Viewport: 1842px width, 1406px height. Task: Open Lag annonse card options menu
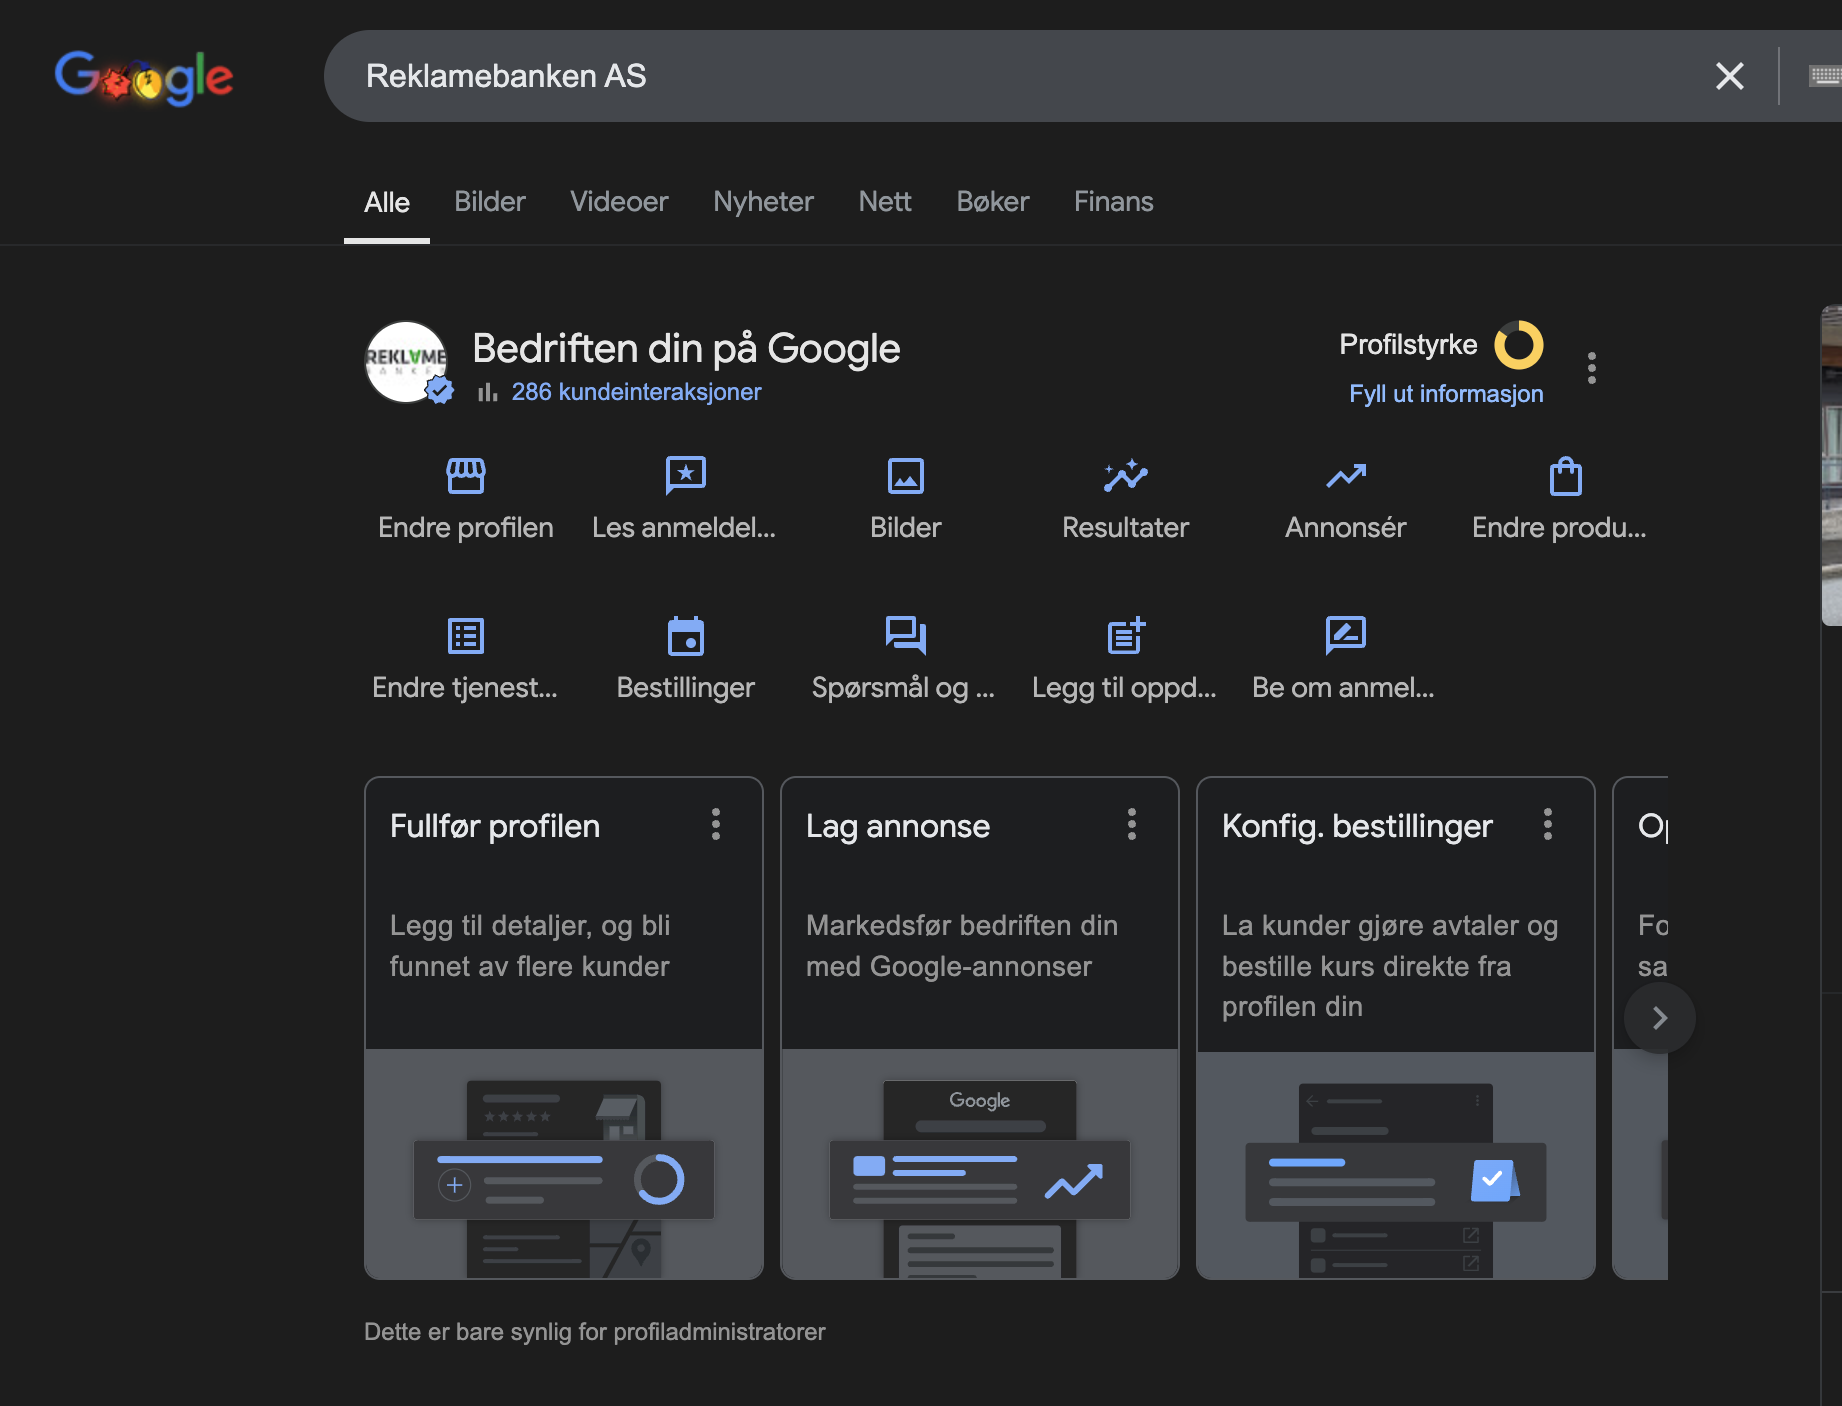pos(1132,825)
